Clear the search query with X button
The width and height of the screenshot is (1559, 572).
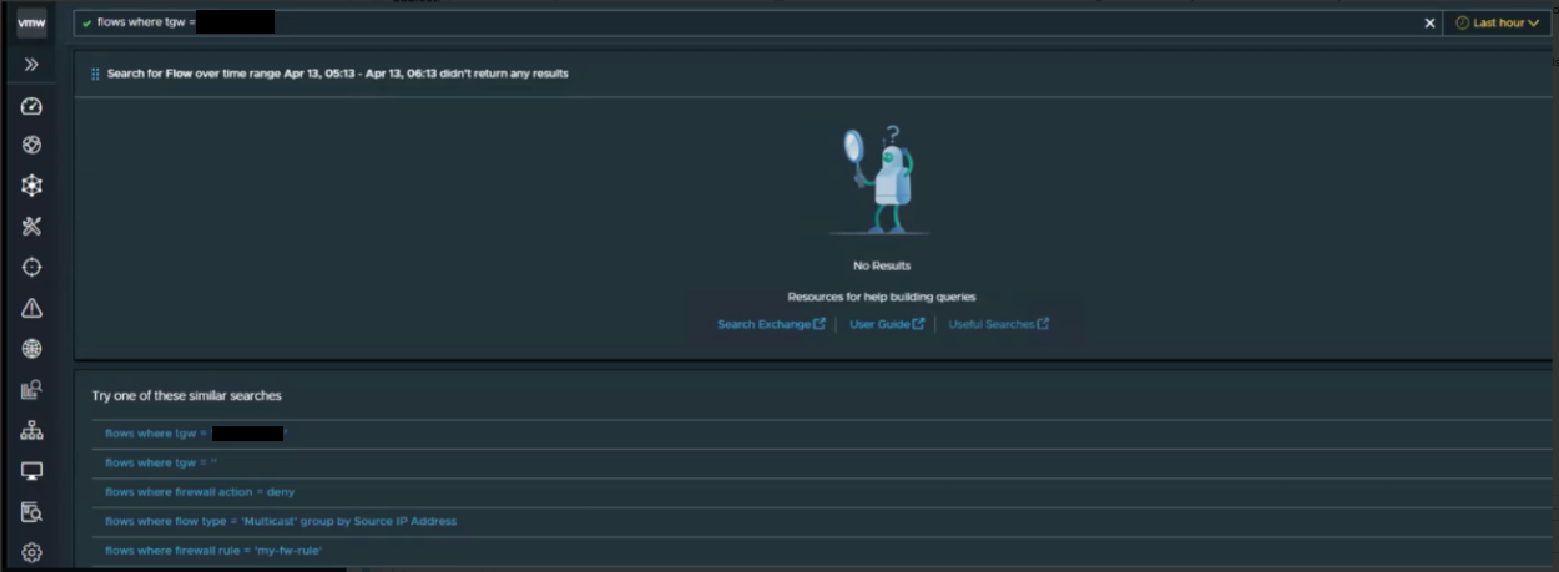pyautogui.click(x=1430, y=23)
